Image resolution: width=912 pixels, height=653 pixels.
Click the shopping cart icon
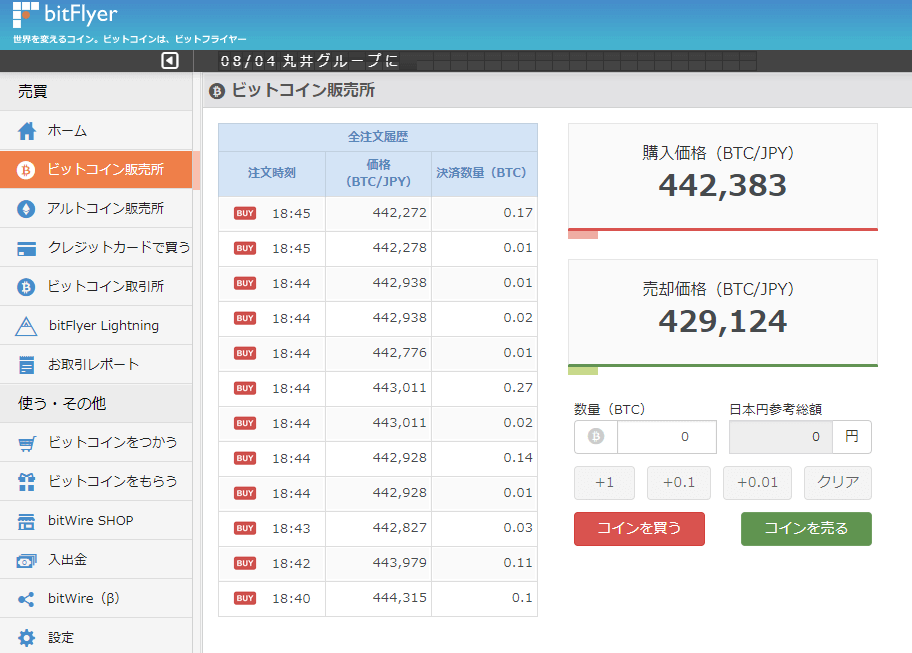[26, 443]
